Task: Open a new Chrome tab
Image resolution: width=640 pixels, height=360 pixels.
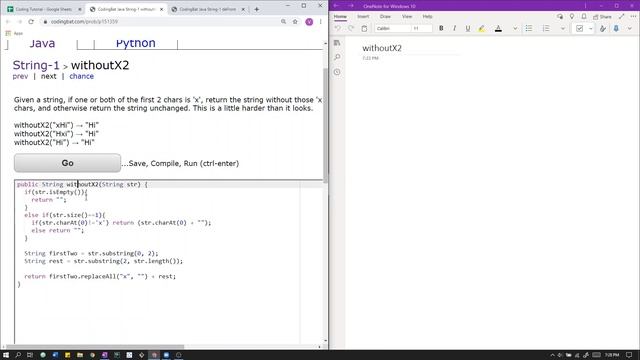Action: tap(257, 9)
